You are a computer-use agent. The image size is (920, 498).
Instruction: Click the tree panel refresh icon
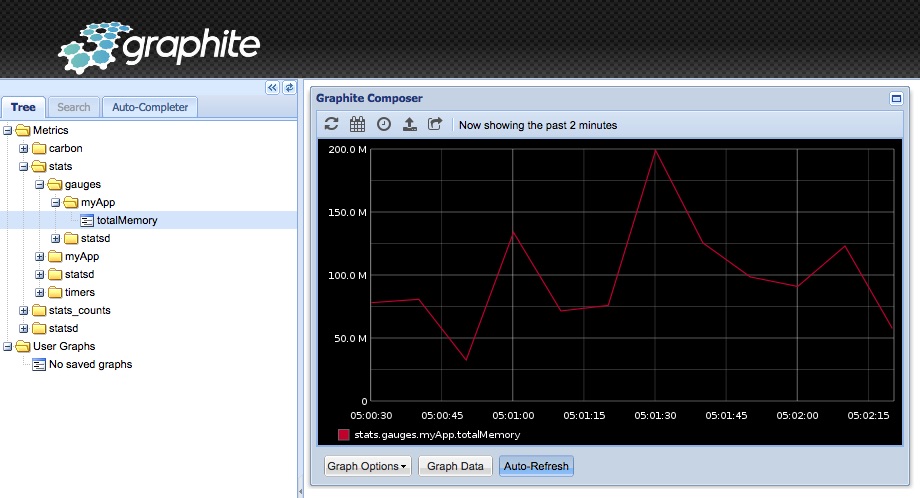click(x=289, y=87)
